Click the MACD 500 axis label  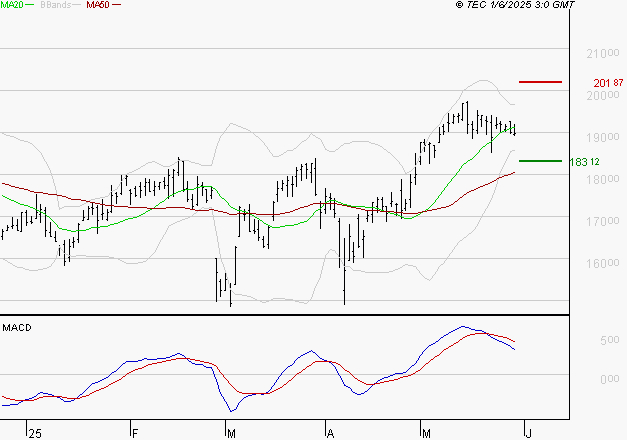[x=609, y=340]
